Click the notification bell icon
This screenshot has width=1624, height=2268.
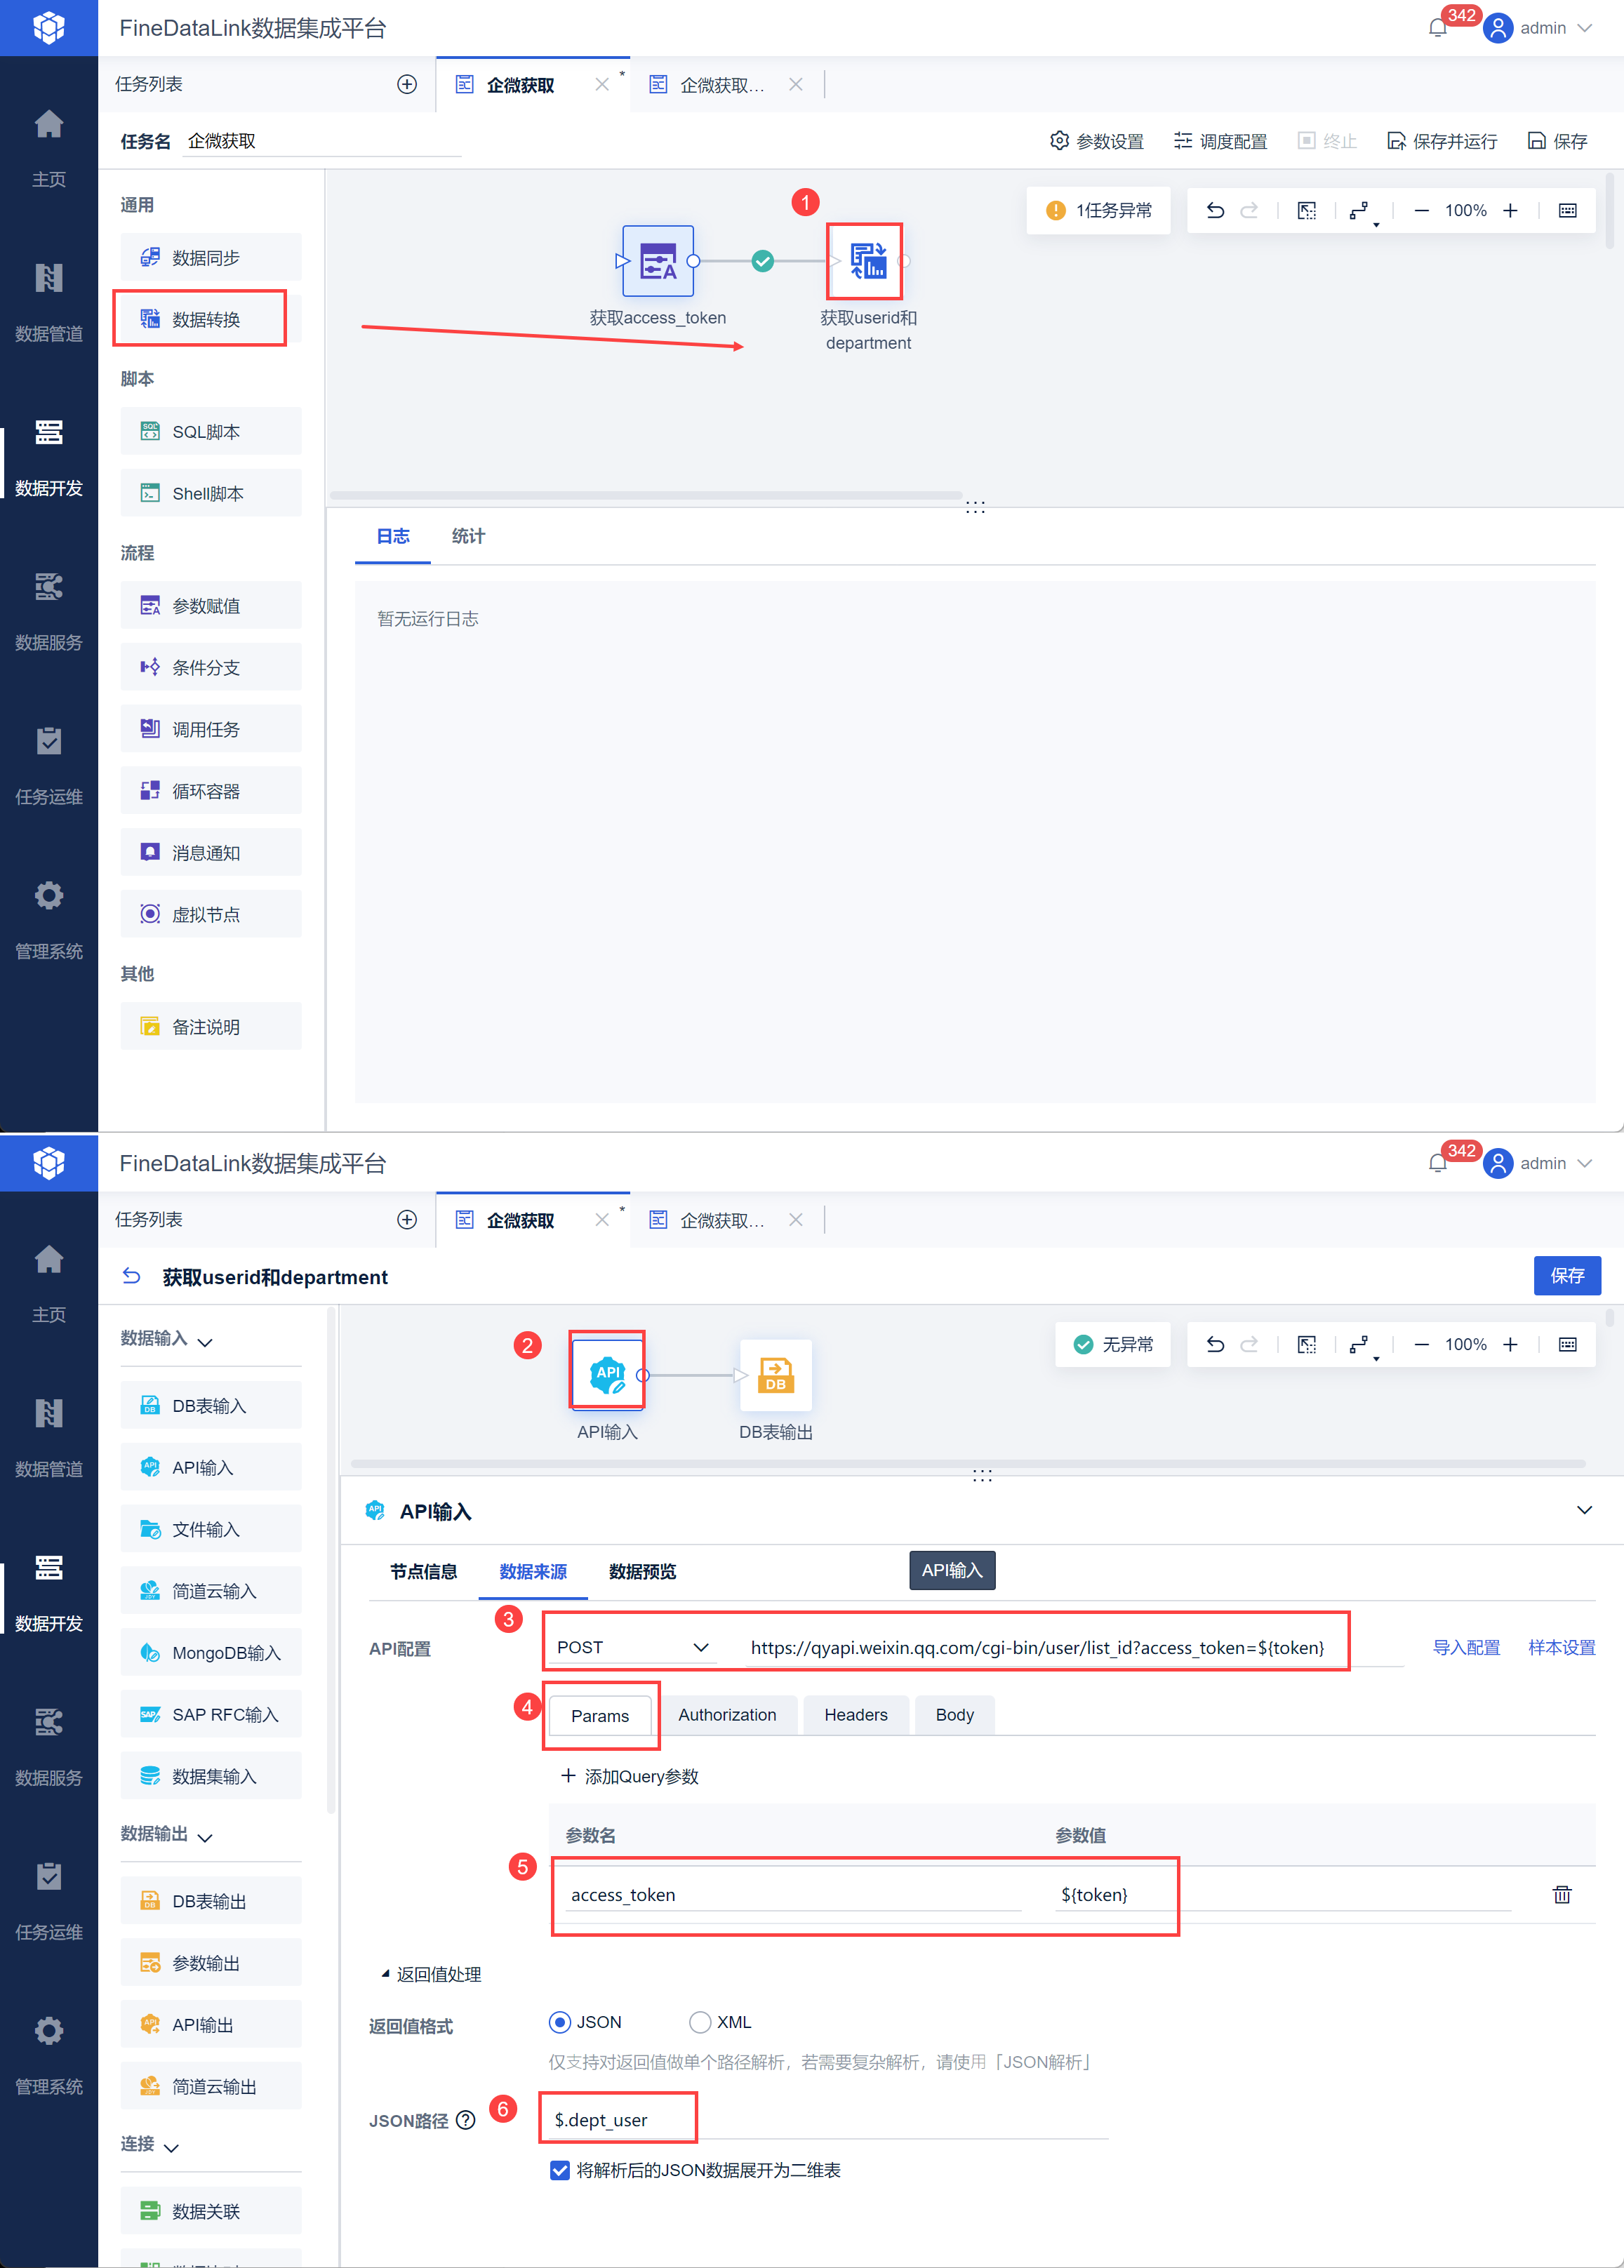pos(1437,28)
